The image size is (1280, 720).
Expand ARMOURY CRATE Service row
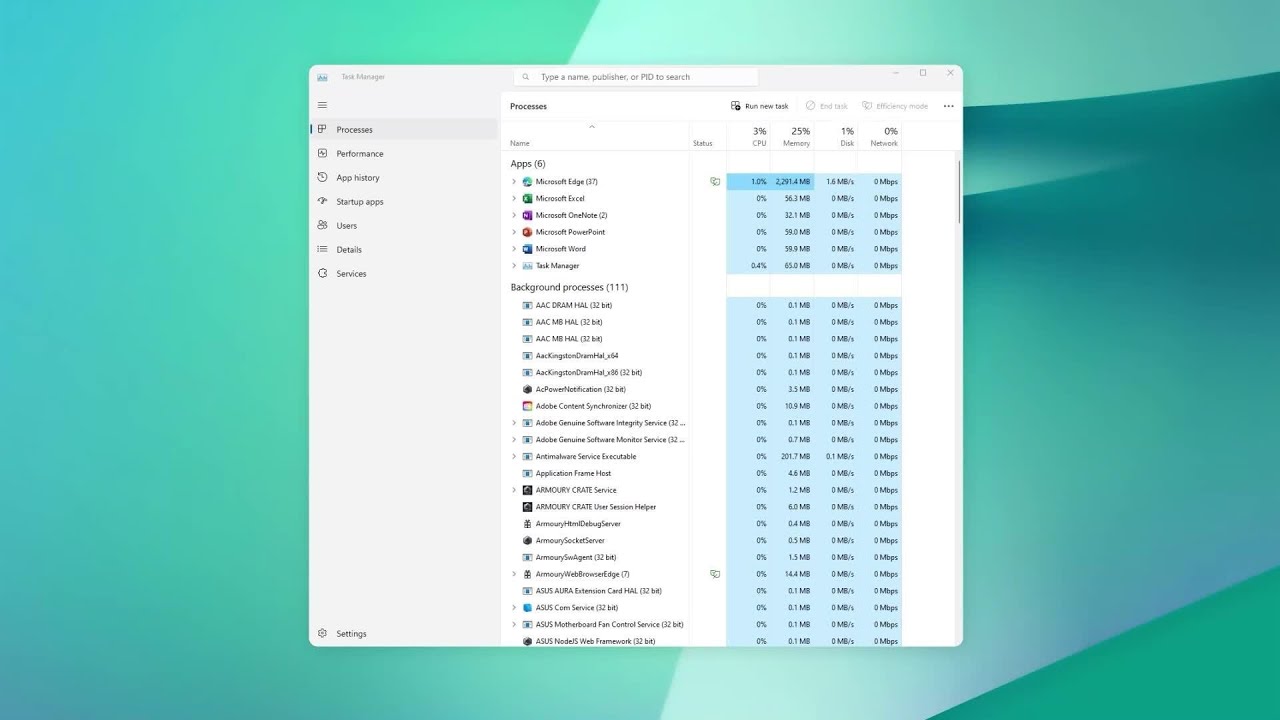coord(514,490)
